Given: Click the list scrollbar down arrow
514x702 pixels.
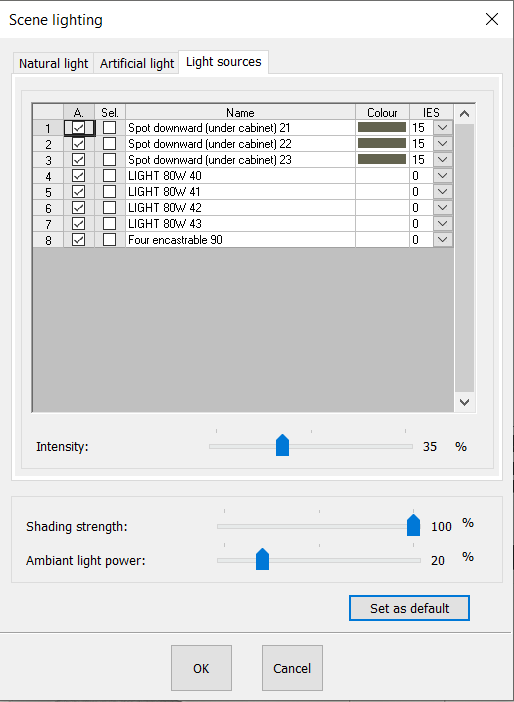Looking at the screenshot, I should click(465, 402).
